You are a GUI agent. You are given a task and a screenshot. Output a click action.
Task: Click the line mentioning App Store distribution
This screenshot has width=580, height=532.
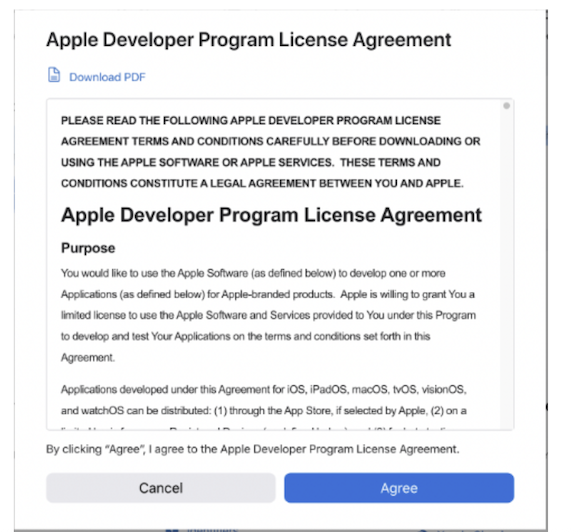point(264,411)
